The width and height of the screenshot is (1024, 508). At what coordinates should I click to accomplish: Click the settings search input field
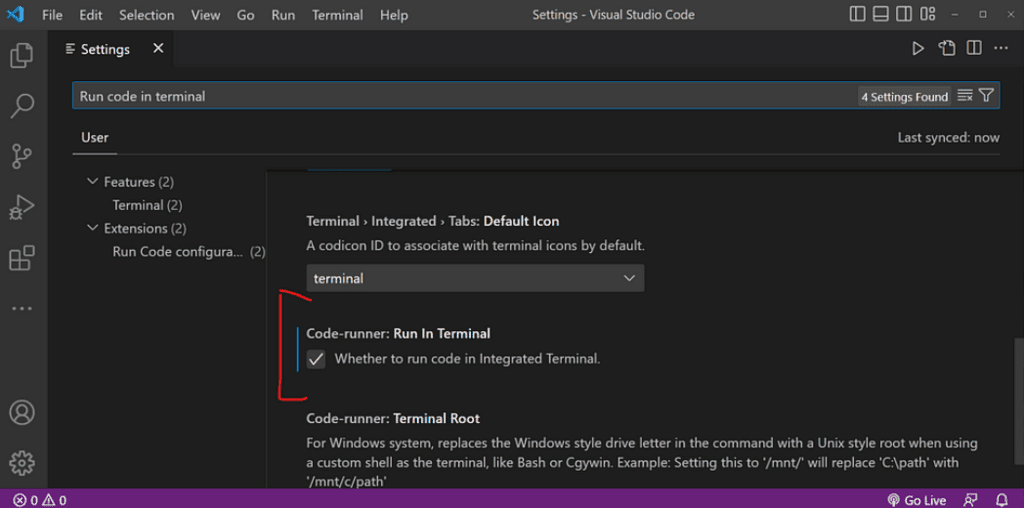pyautogui.click(x=464, y=96)
